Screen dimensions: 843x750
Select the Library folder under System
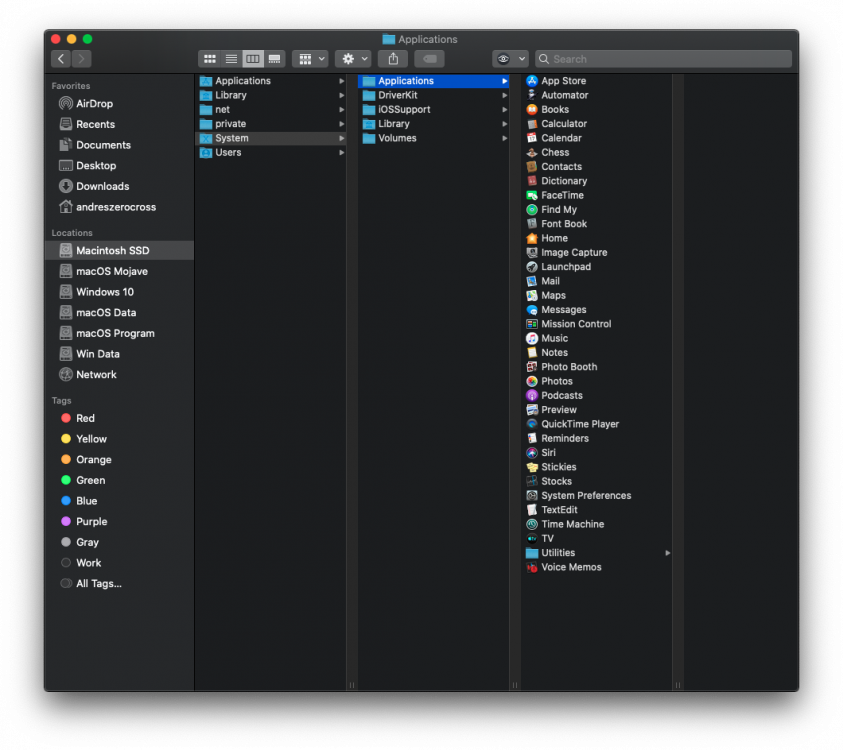(x=433, y=124)
